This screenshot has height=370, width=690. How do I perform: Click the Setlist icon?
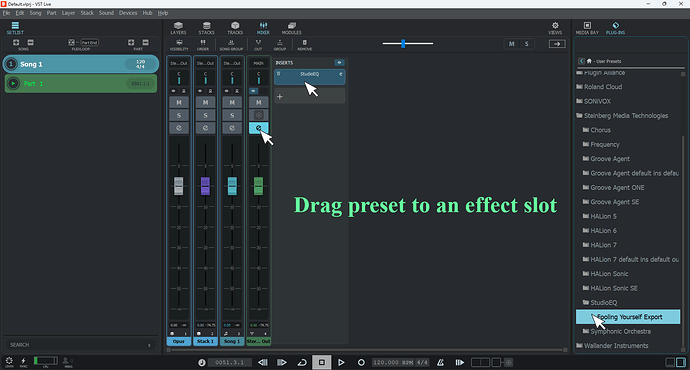click(15, 28)
